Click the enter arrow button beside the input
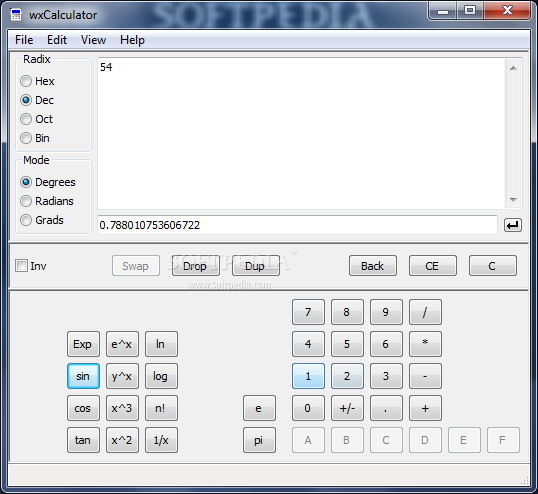Screen dimensions: 538x494 pos(513,225)
